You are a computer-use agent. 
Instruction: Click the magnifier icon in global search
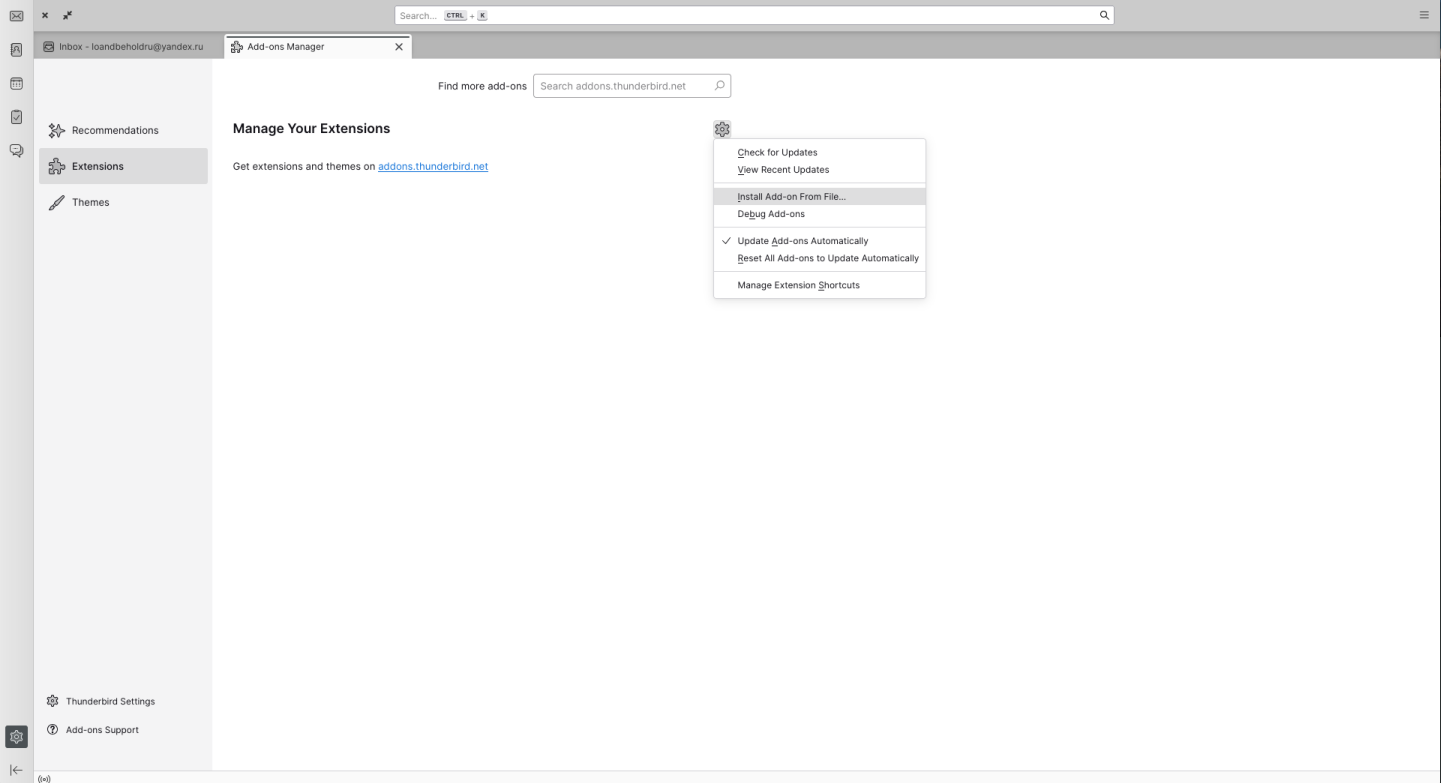(1104, 15)
